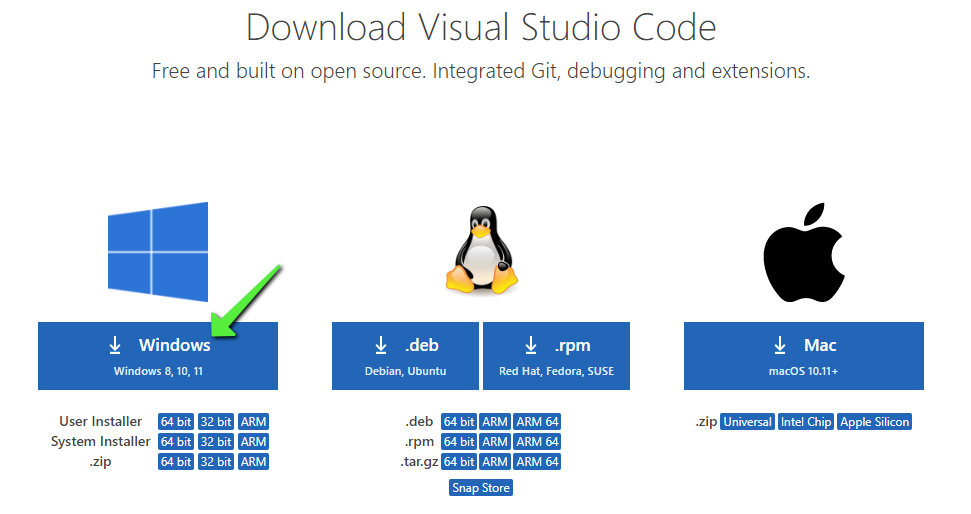Click the Apple logo icon

804,252
